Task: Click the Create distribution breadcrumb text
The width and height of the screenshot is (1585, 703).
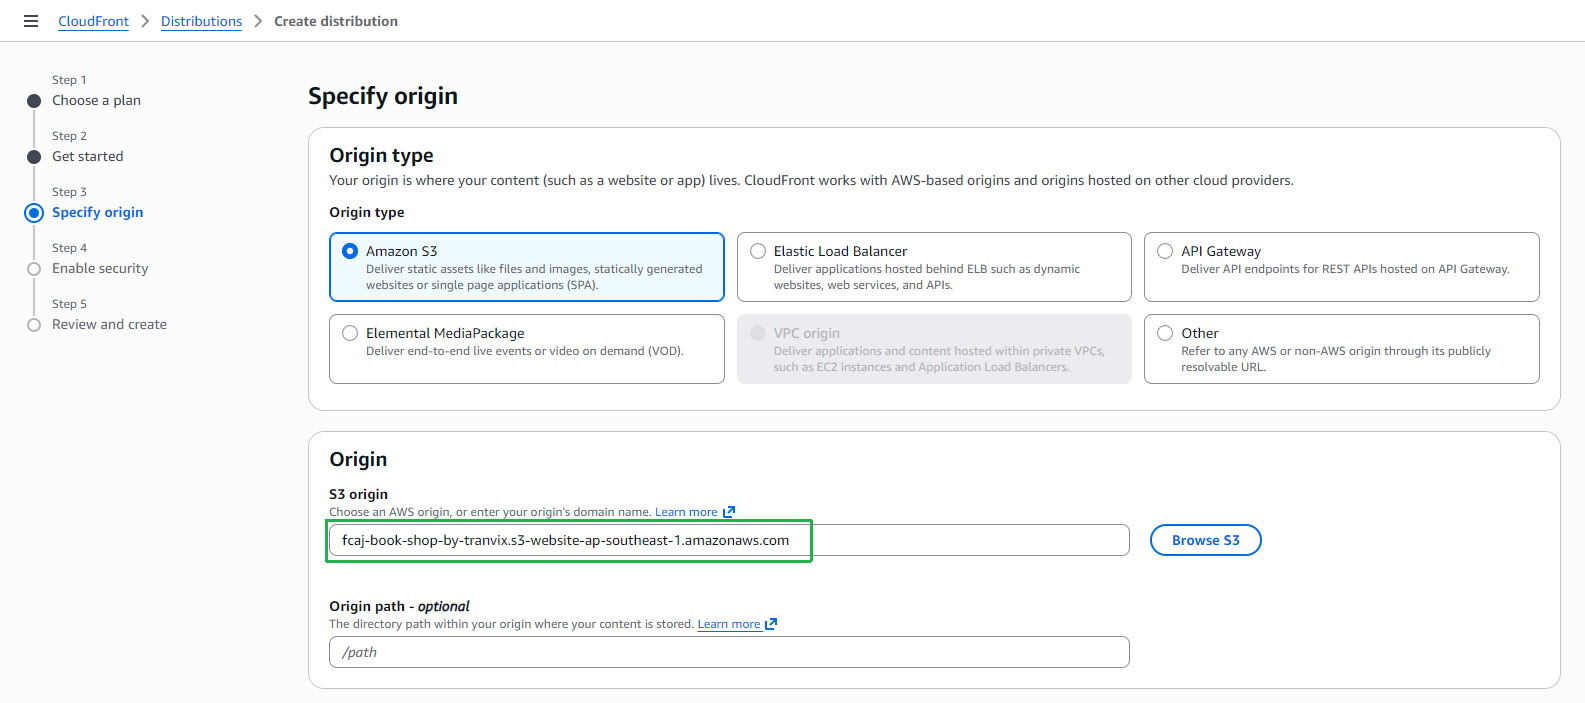Action: [336, 21]
